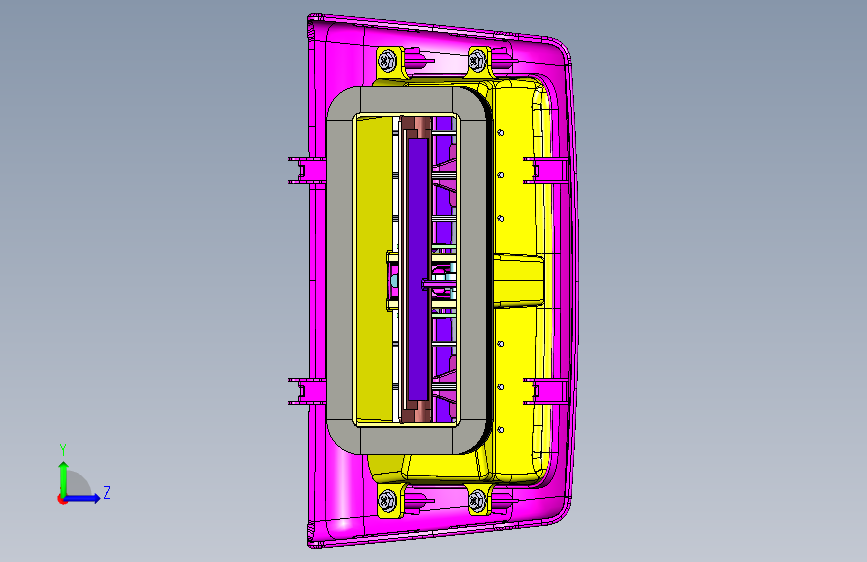Select the bottom-left mounting screw on the model
The image size is (867, 562).
point(387,499)
